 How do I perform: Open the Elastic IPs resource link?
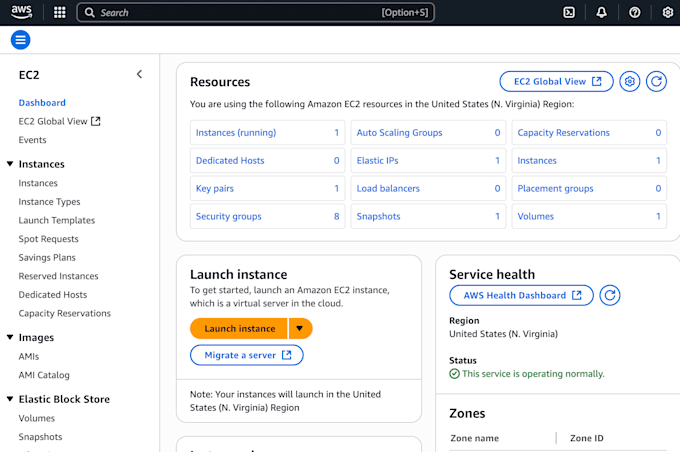pos(377,160)
